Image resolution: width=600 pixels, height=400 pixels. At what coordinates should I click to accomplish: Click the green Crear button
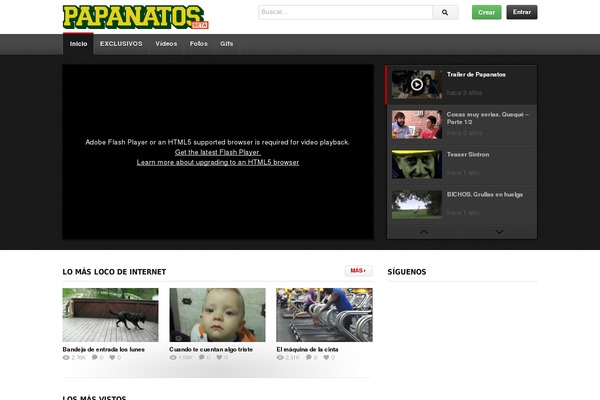pyautogui.click(x=486, y=12)
